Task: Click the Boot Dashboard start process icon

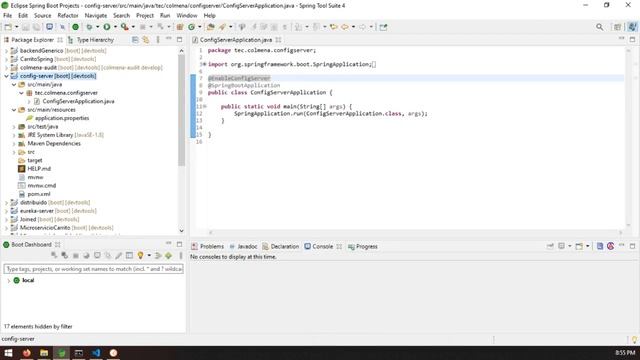Action: (54, 256)
